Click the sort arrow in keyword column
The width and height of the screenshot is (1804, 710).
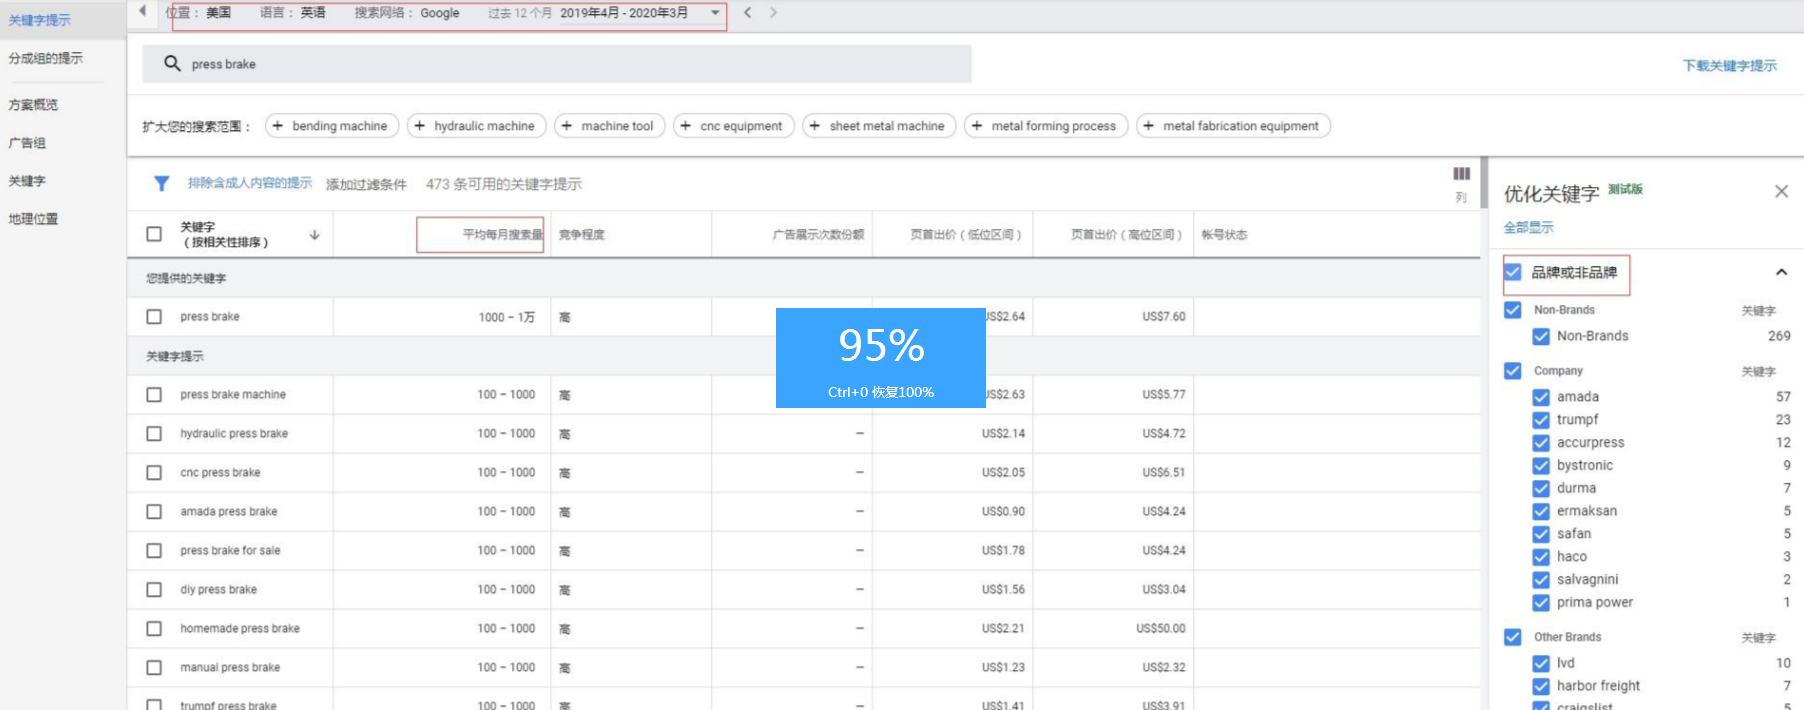pos(315,235)
